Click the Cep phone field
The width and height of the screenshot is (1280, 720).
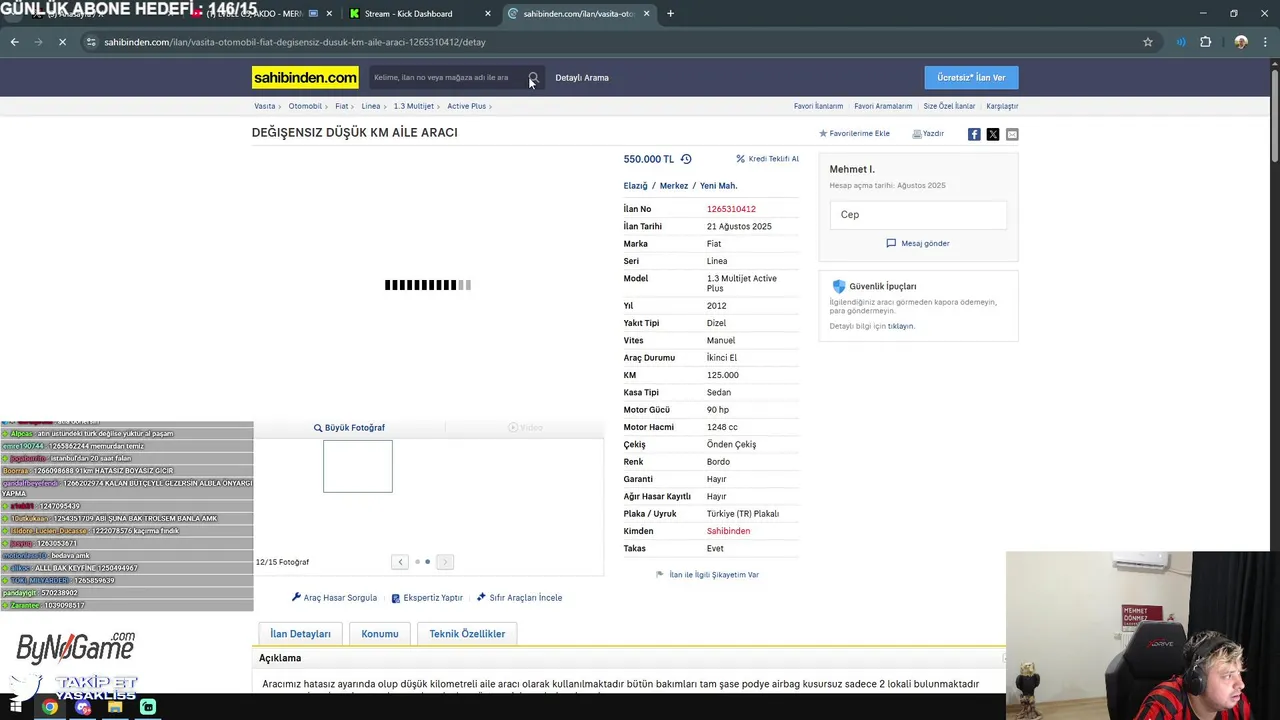point(918,215)
